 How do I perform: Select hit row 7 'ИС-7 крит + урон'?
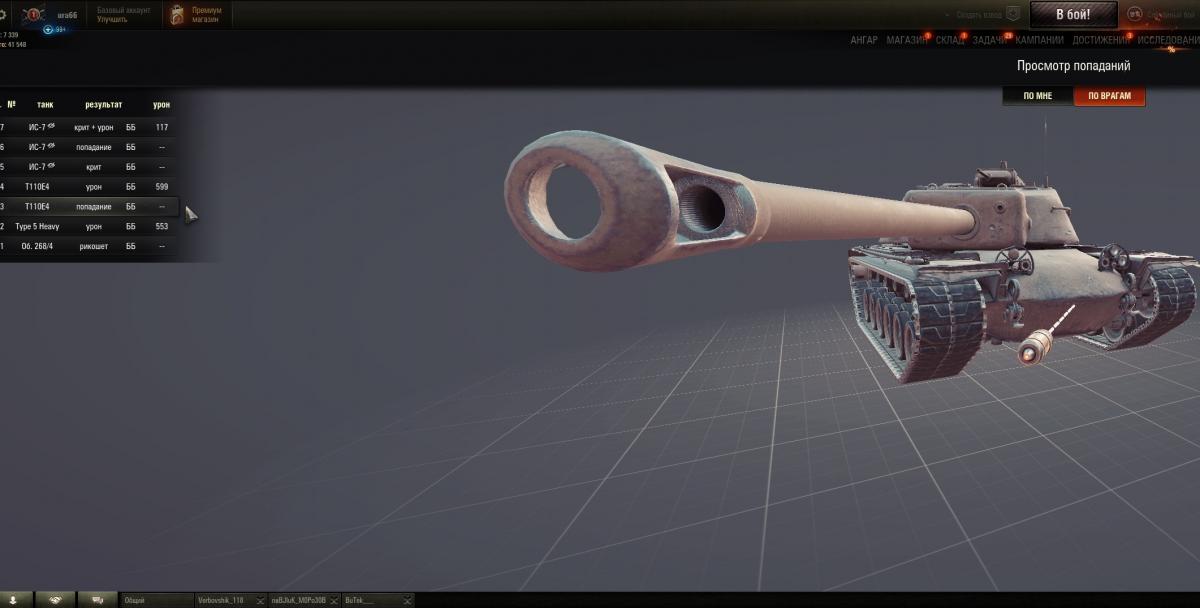click(89, 127)
